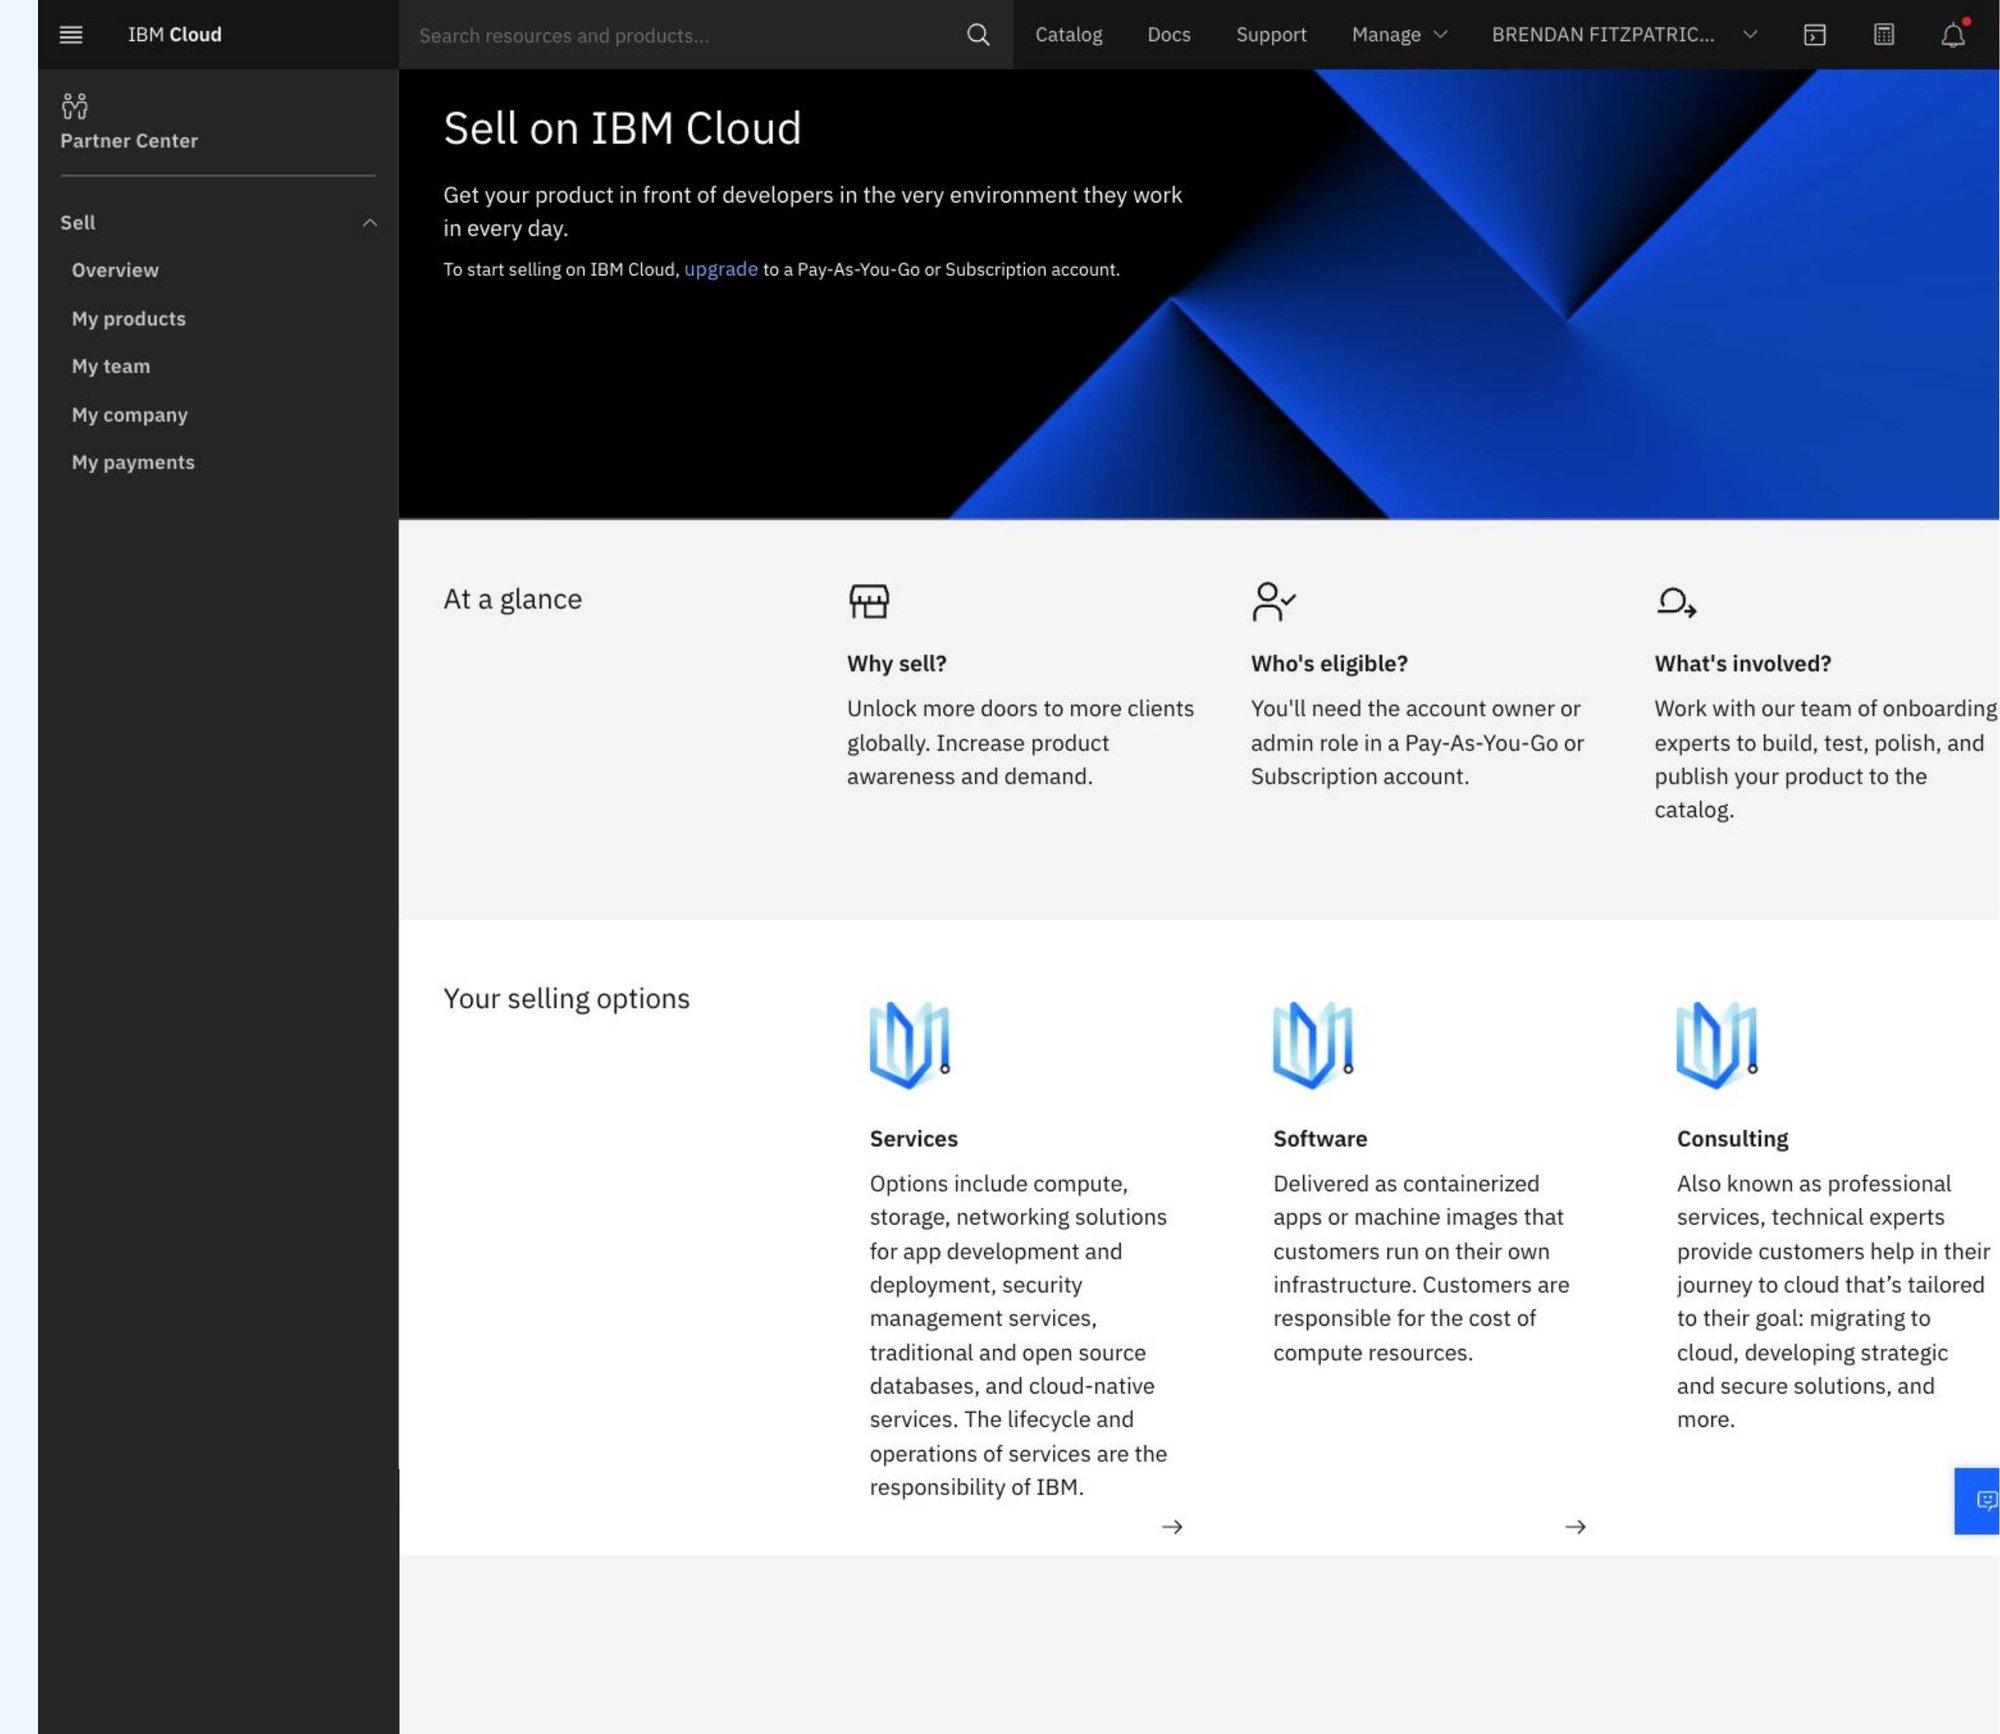The width and height of the screenshot is (2000, 1734).
Task: Click the Partner Center icon
Action: point(74,105)
